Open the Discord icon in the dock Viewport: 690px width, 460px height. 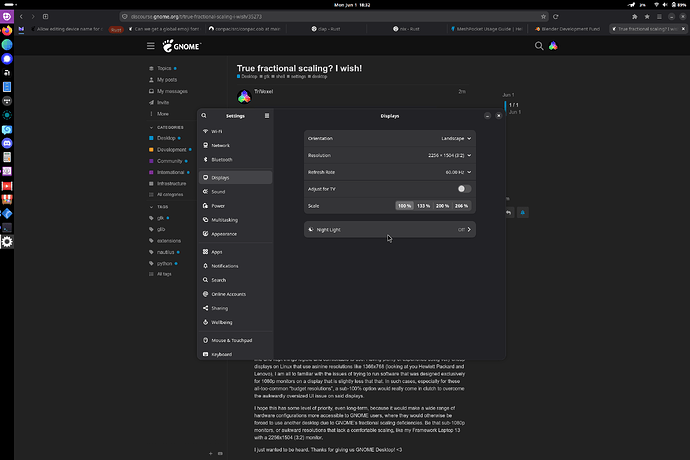coord(7,143)
